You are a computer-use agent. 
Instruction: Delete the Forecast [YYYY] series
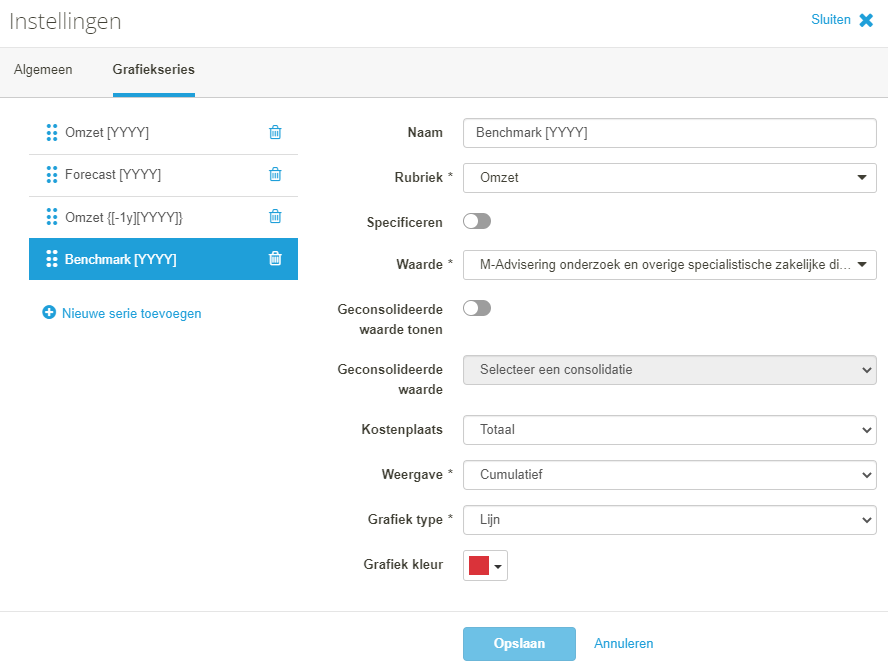click(275, 174)
